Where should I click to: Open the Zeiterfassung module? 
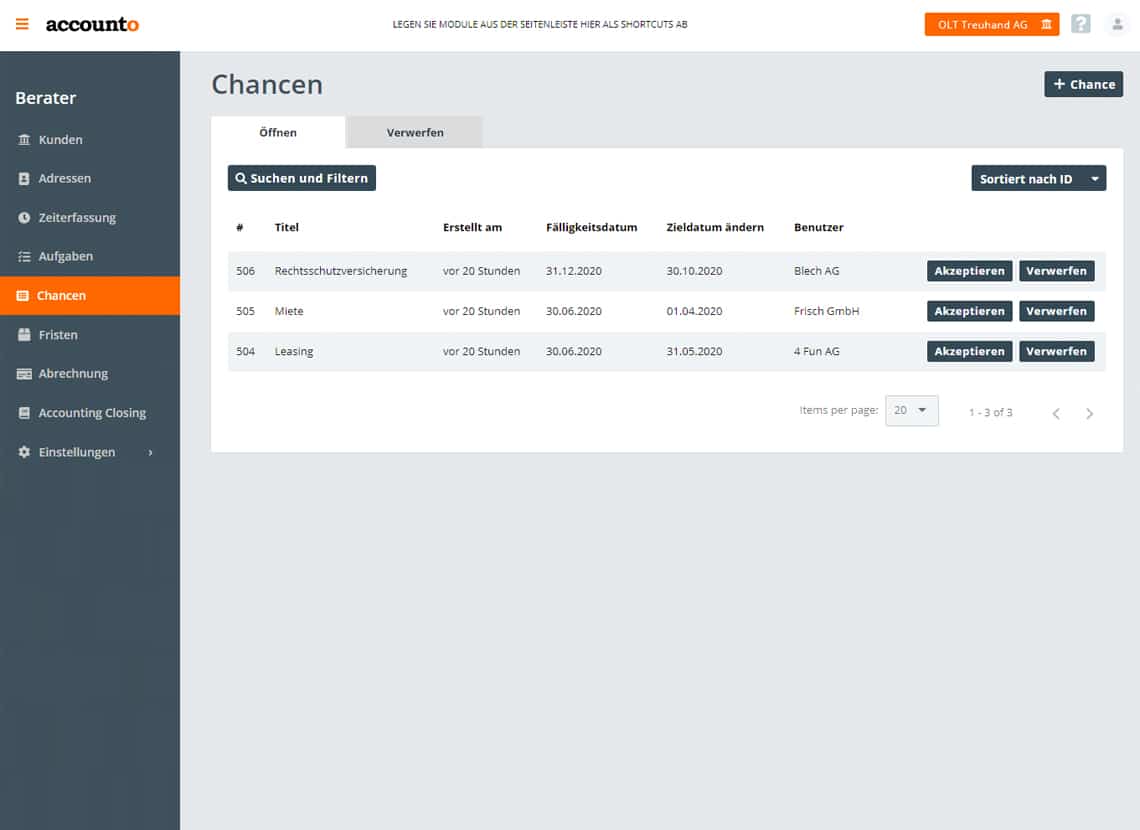coord(90,217)
